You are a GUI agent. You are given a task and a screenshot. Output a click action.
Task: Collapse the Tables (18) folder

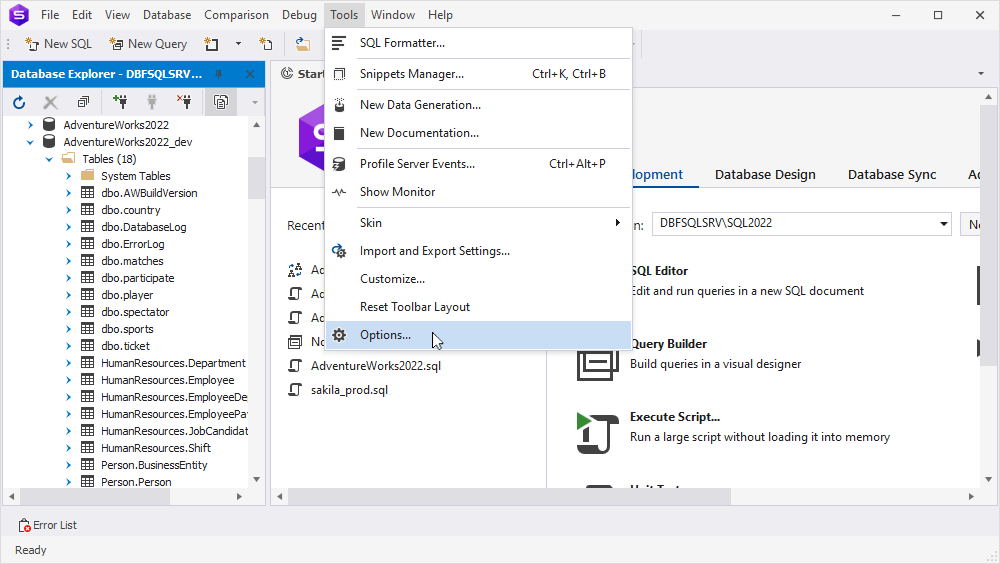click(49, 160)
